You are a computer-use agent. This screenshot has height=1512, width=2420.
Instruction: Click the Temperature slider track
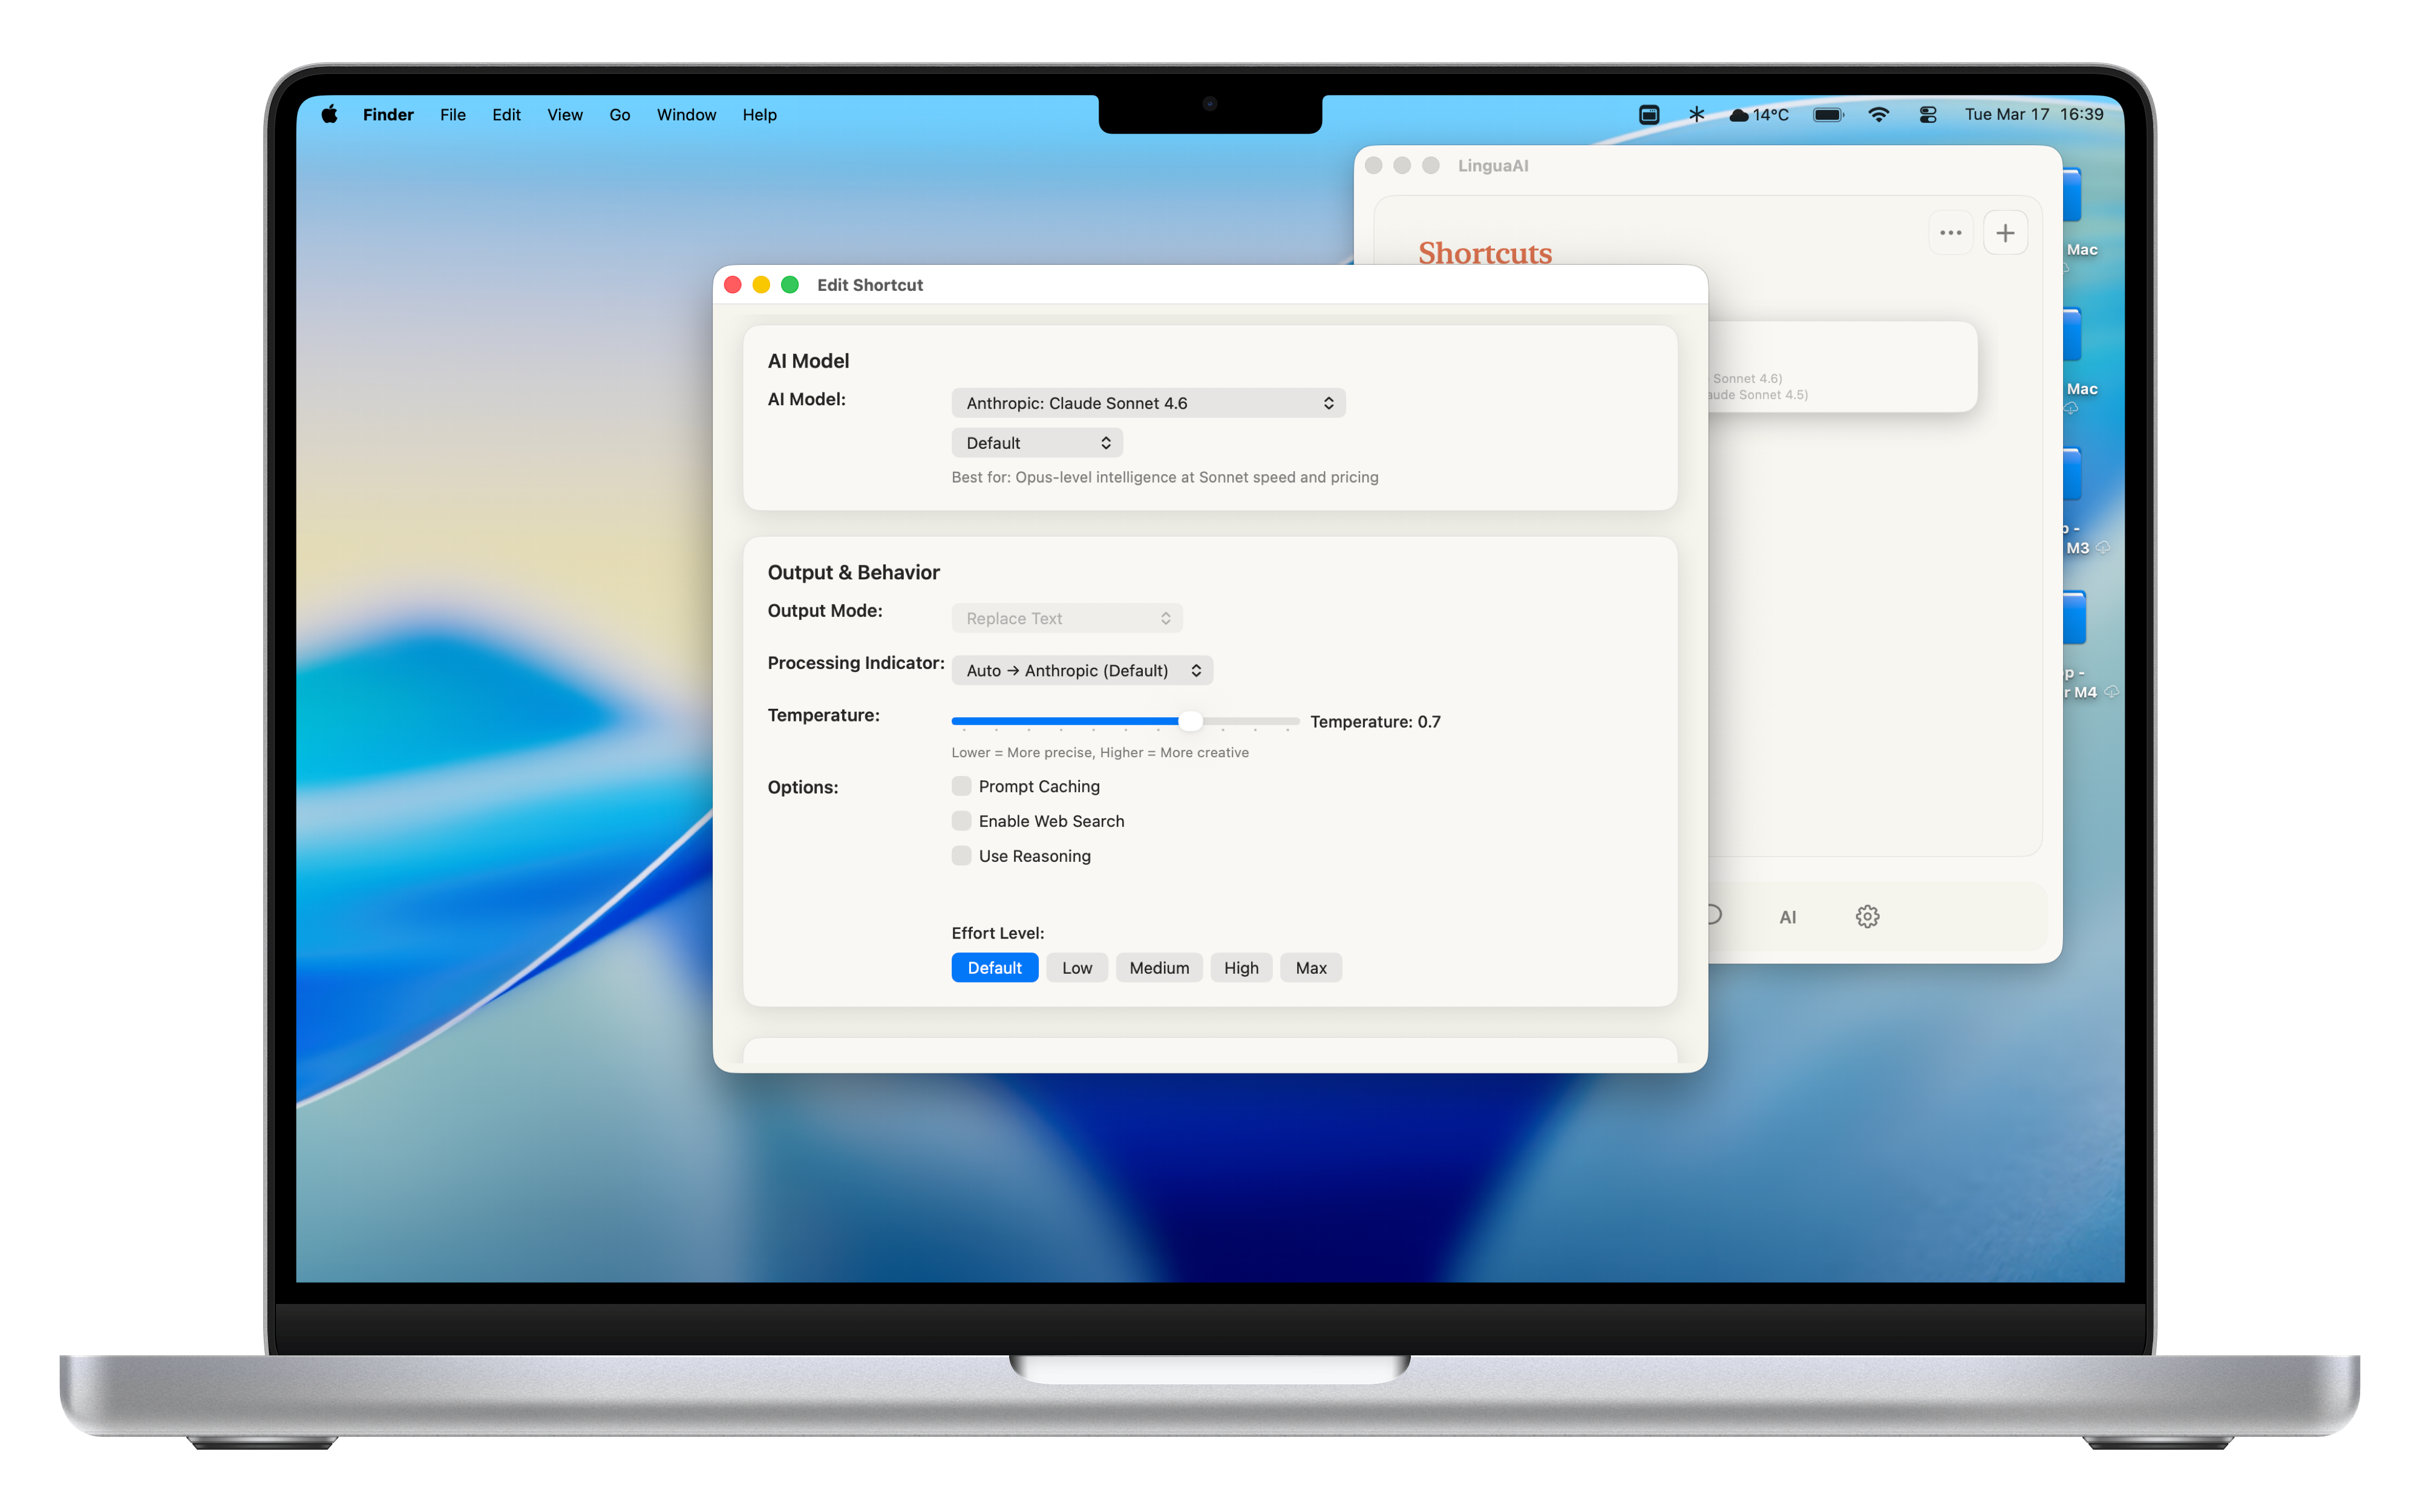[x=1125, y=721]
